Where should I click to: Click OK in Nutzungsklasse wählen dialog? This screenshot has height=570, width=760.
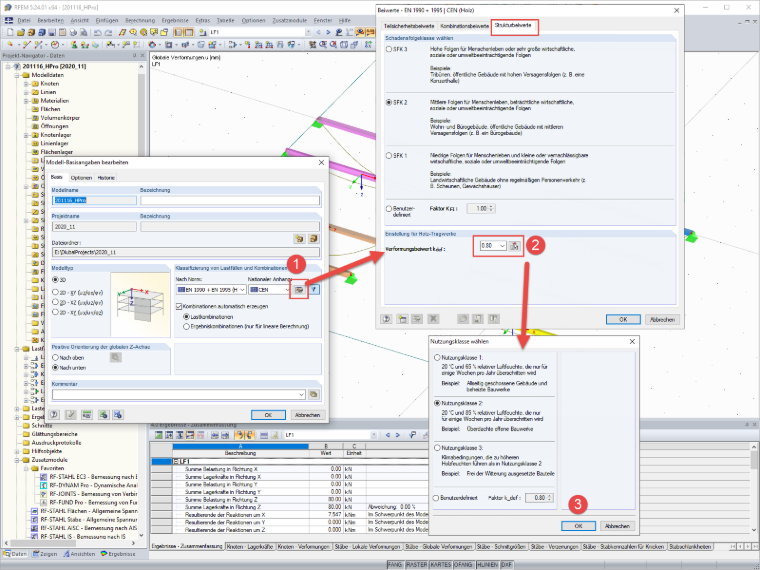[578, 526]
